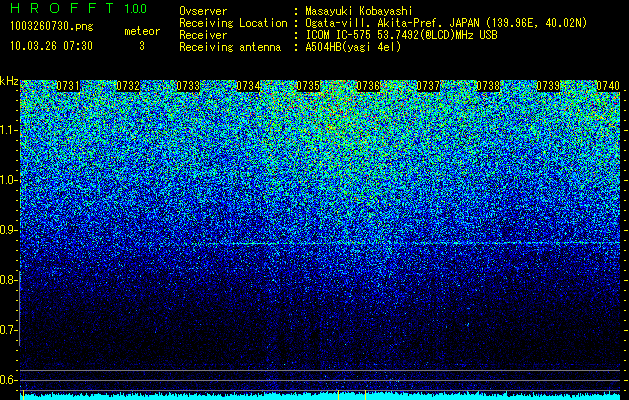
Task: Click the date stamp 10.03.26 07:30
Action: pos(51,46)
